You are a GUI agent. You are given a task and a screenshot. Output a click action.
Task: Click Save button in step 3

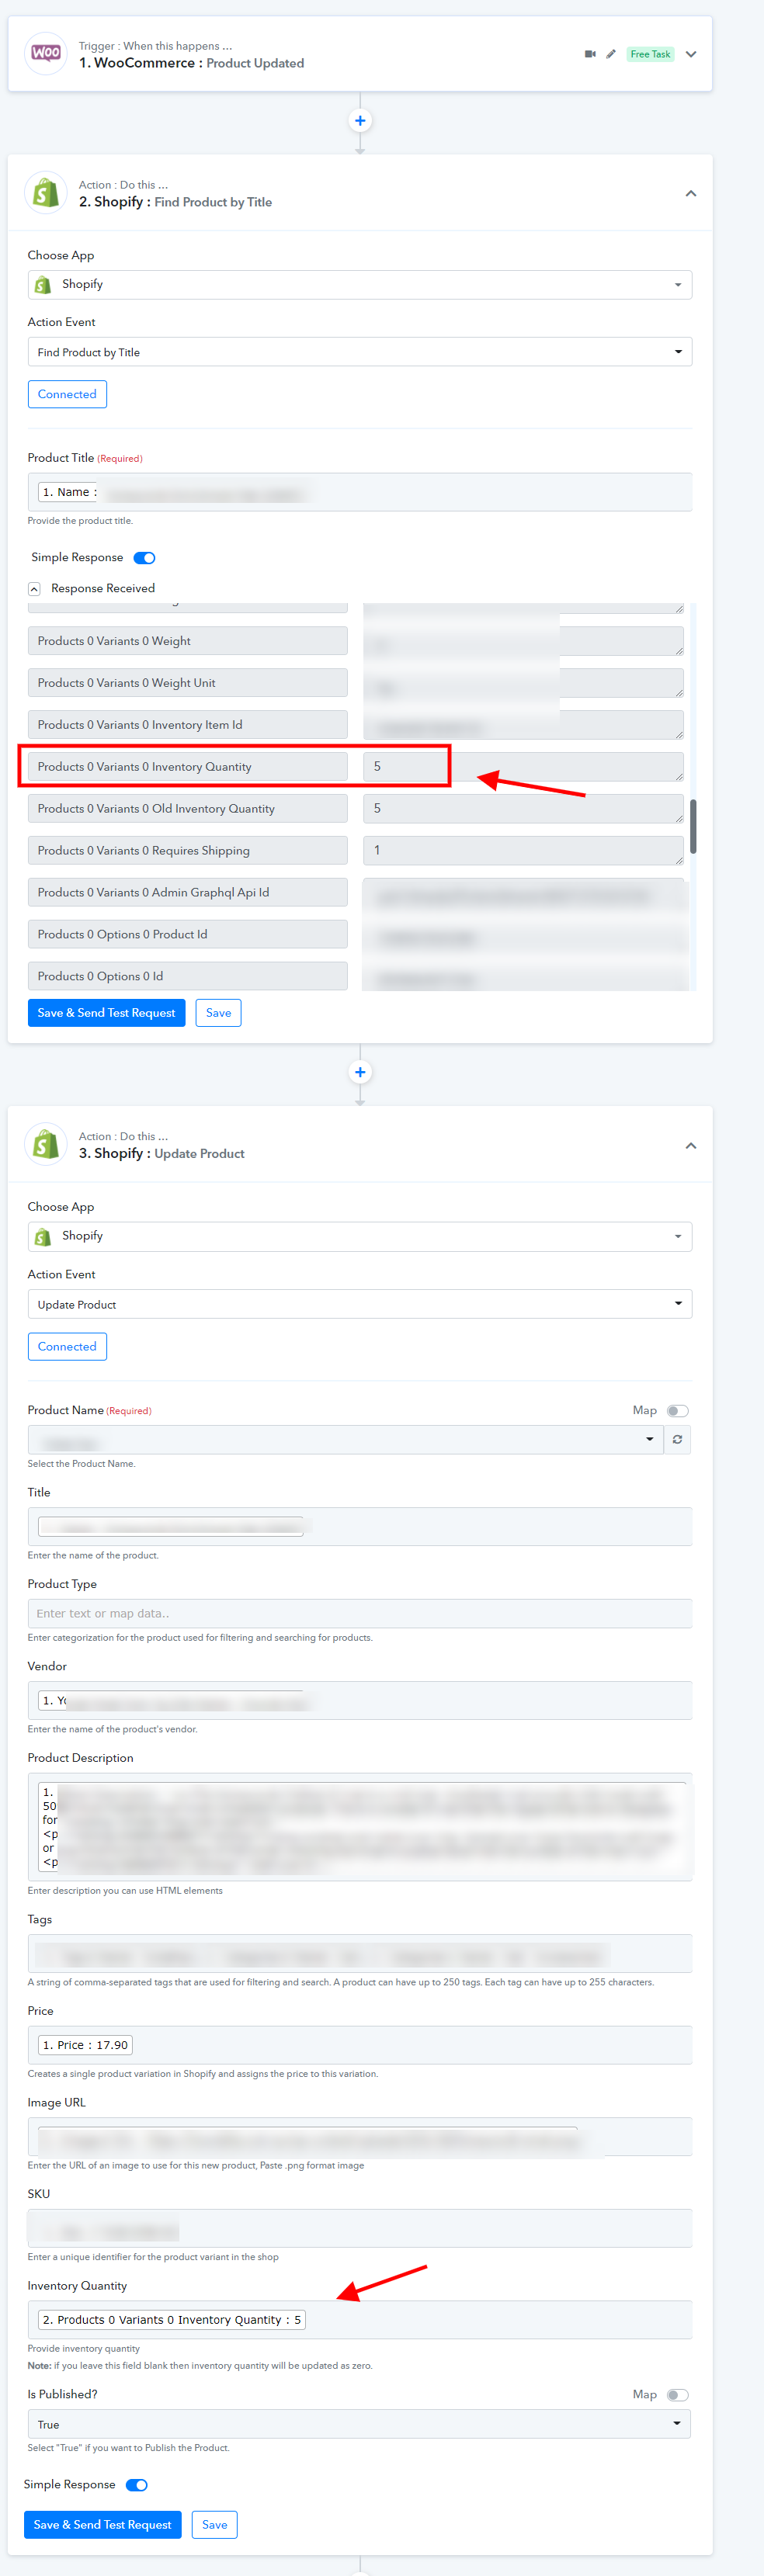(x=214, y=2525)
